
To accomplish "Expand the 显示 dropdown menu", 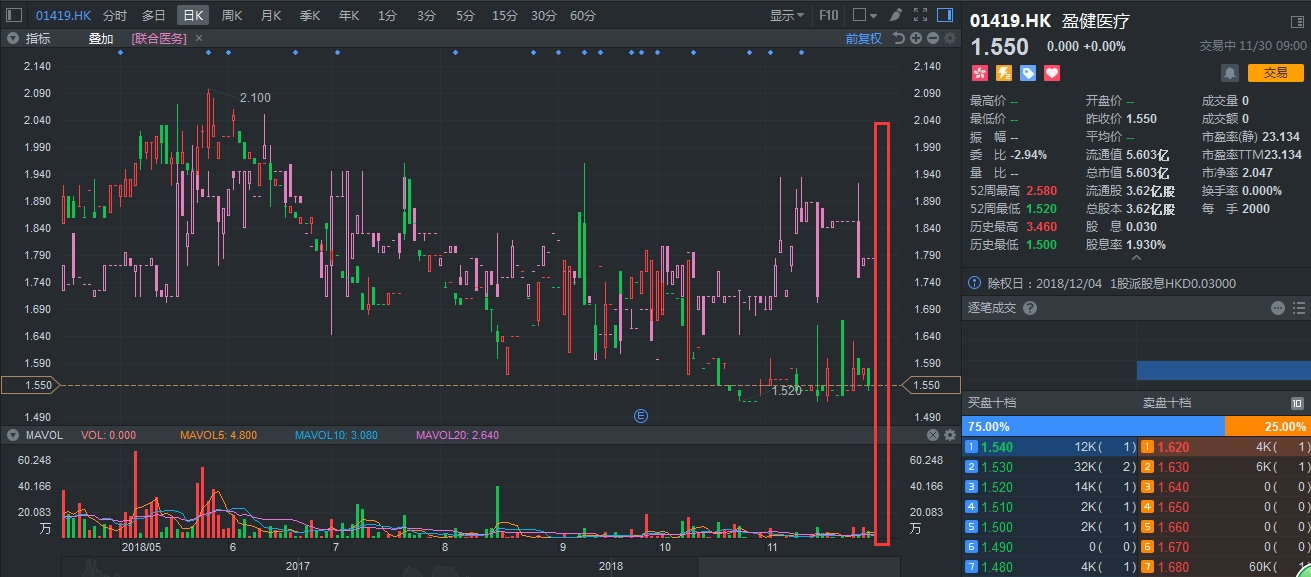I will click(787, 16).
